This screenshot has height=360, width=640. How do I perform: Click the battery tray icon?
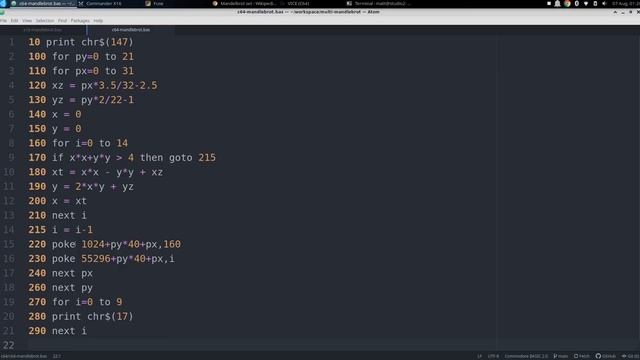tap(595, 3)
